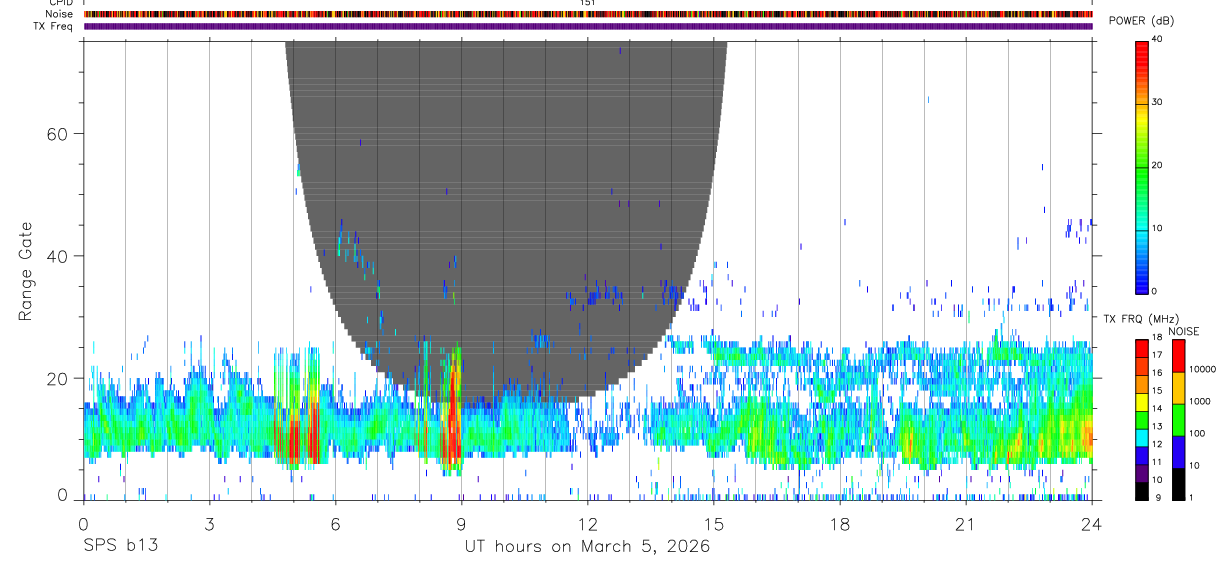Viewport: 1228px width, 567px height.
Task: Pick the black NOISE swatch between 1 and 10
Action: [1177, 484]
